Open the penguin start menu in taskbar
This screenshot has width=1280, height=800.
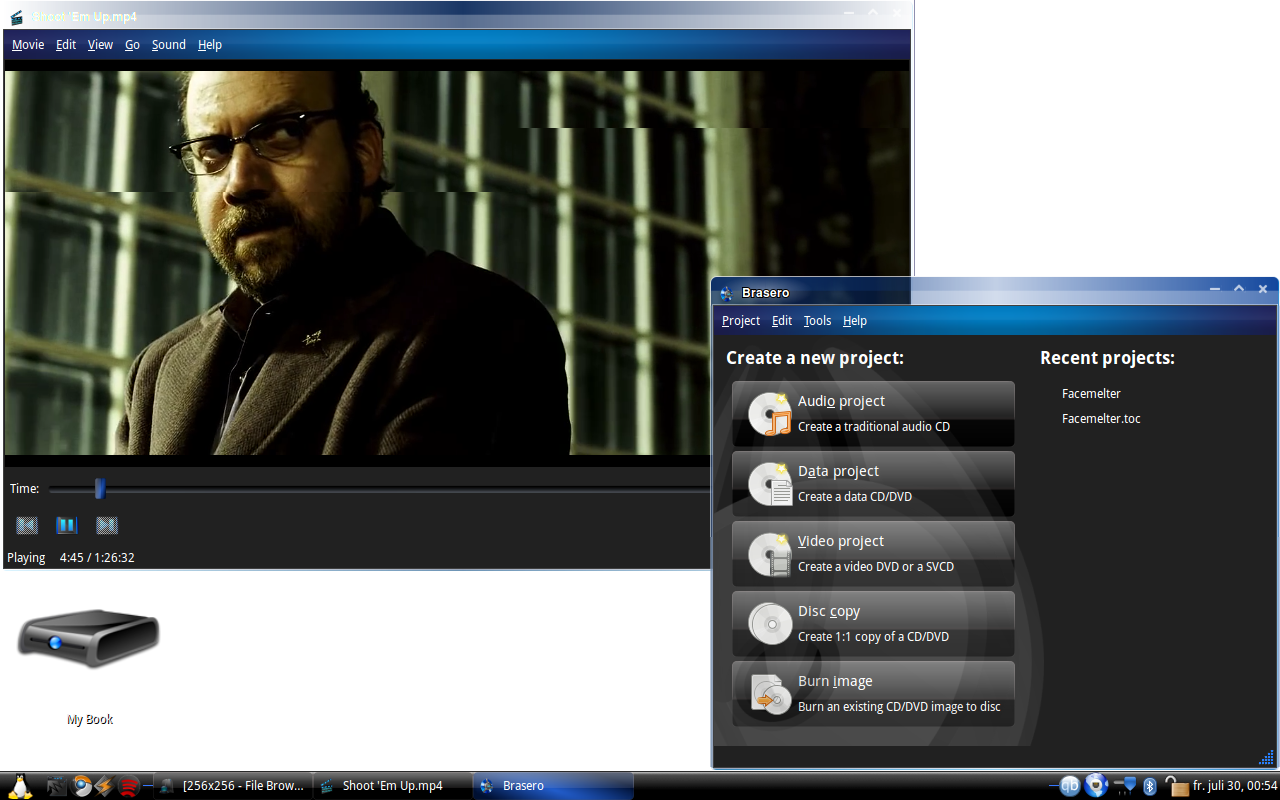click(19, 786)
